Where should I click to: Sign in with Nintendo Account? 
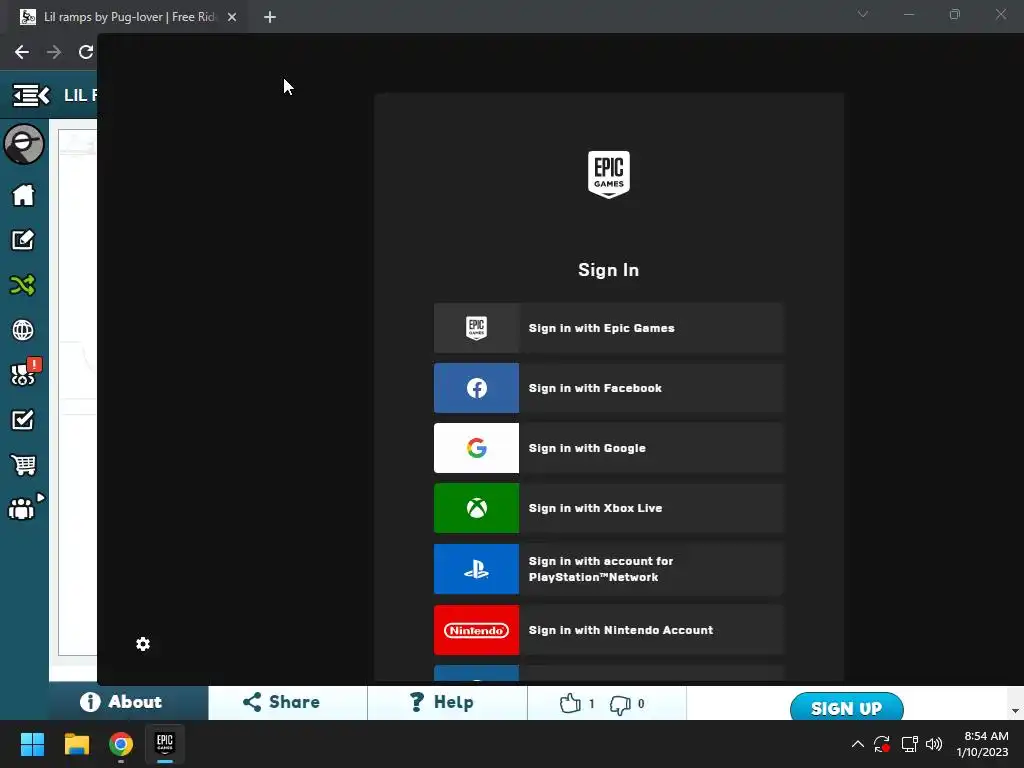click(x=608, y=630)
